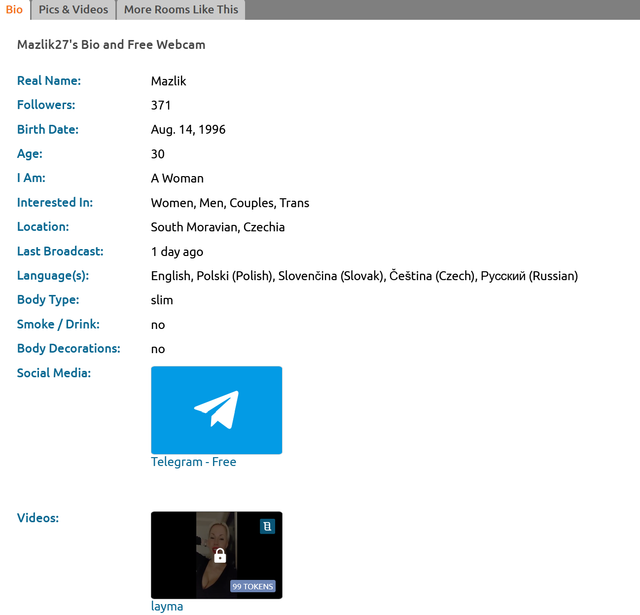Click the birth date Aug. 14, 1996
Viewport: 640px width, 615px height.
coord(188,129)
